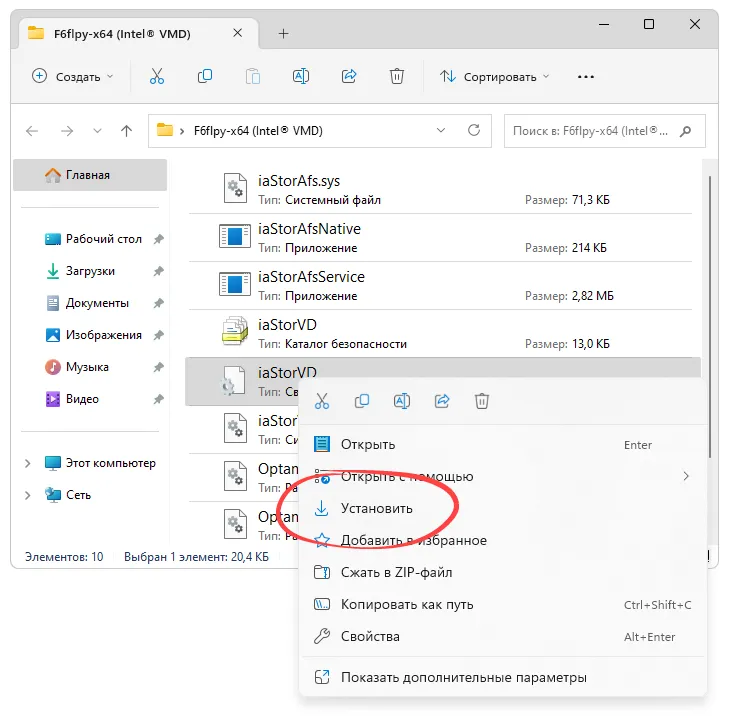Select the iaStorVD security catalog icon
The image size is (735, 716).
coord(235,332)
